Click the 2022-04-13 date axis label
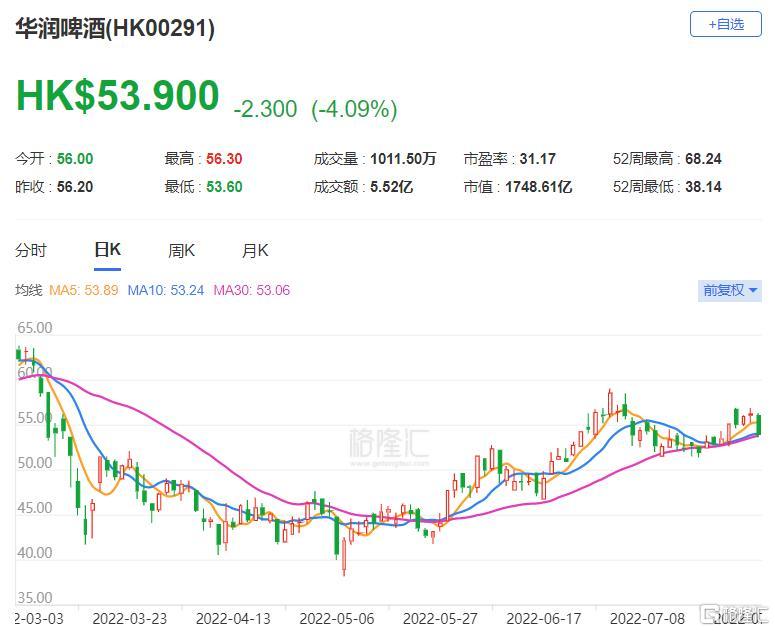775x631 pixels. 233,619
